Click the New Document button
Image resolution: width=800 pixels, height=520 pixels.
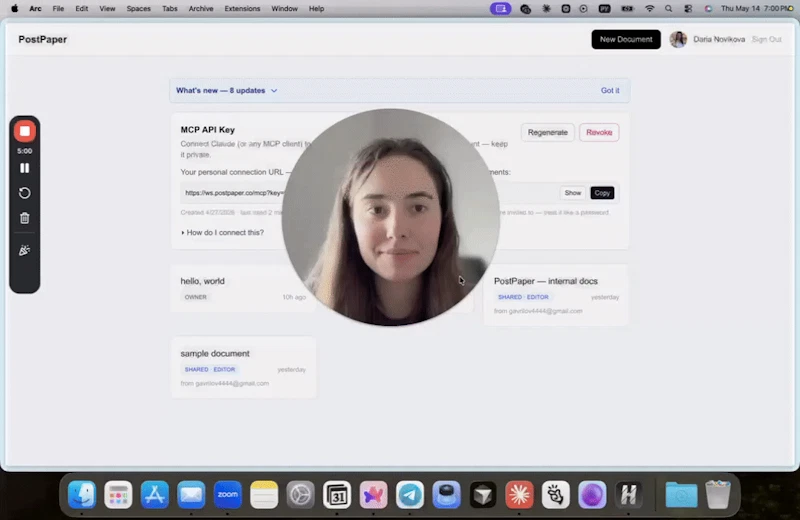click(x=626, y=39)
